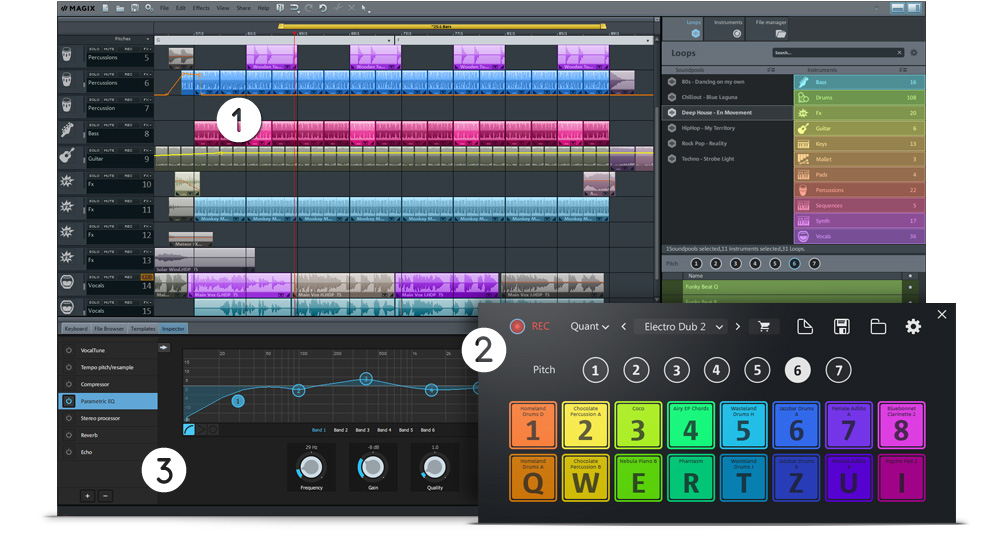Viewport: 982px width, 535px height.
Task: Trigger pad R Phantasm
Action: pyautogui.click(x=691, y=478)
